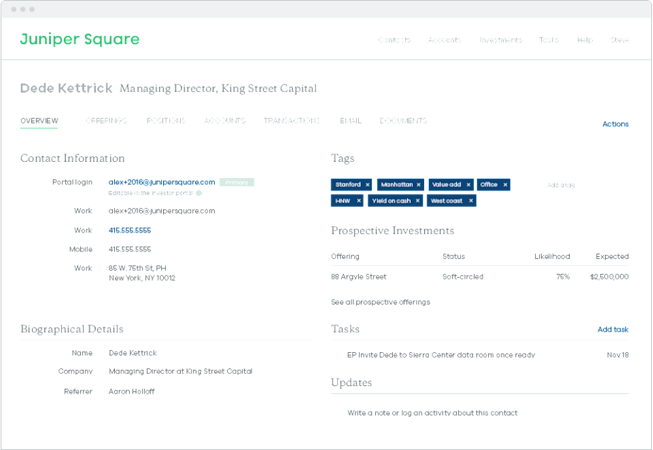This screenshot has width=653, height=450.
Task: Click the Stanford tag label
Action: click(x=348, y=184)
